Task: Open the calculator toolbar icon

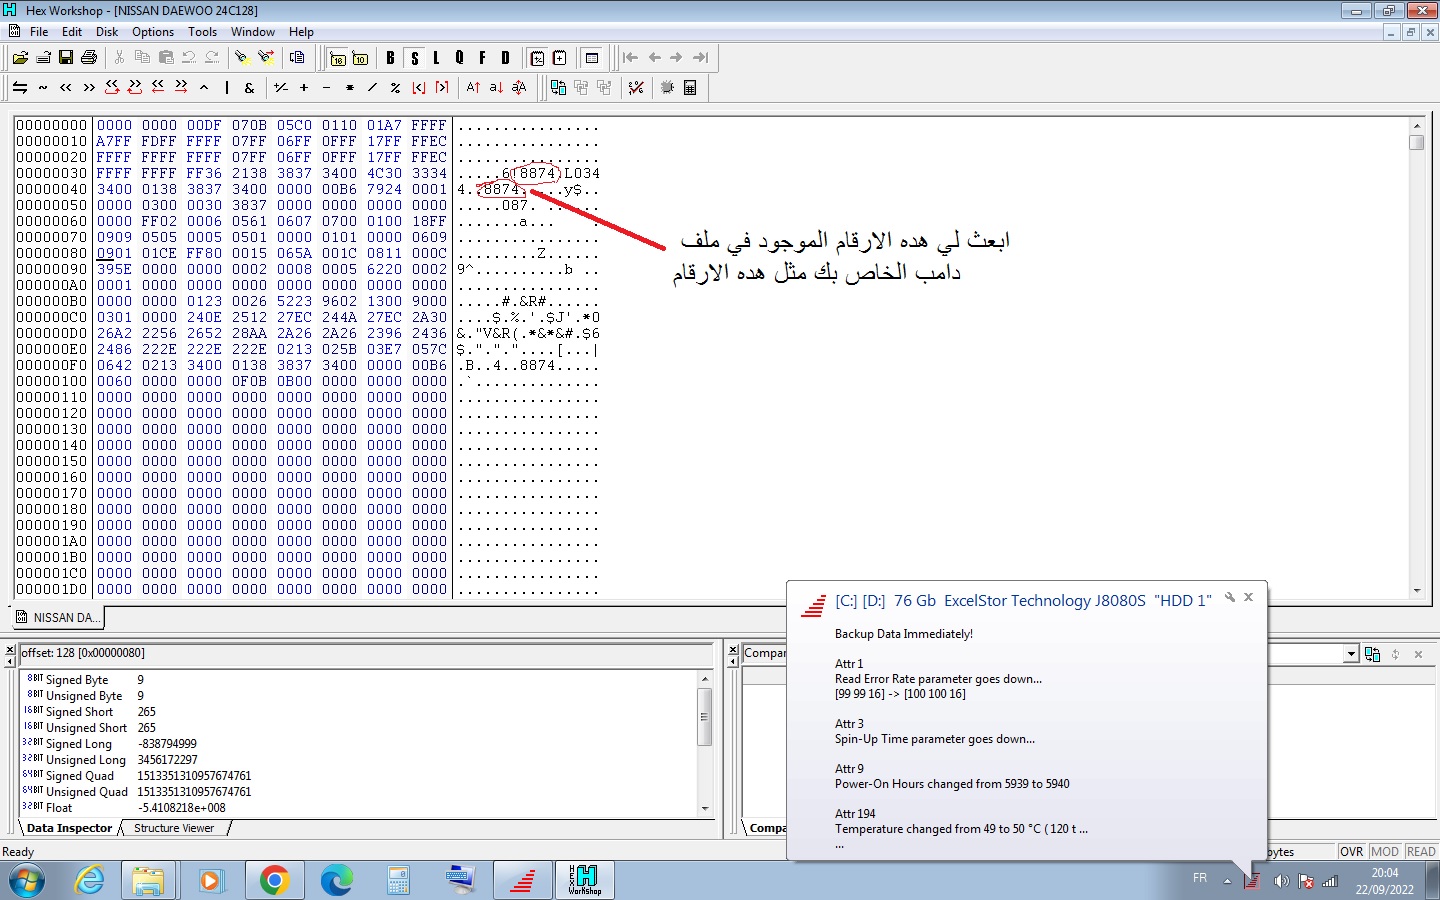Action: click(690, 88)
